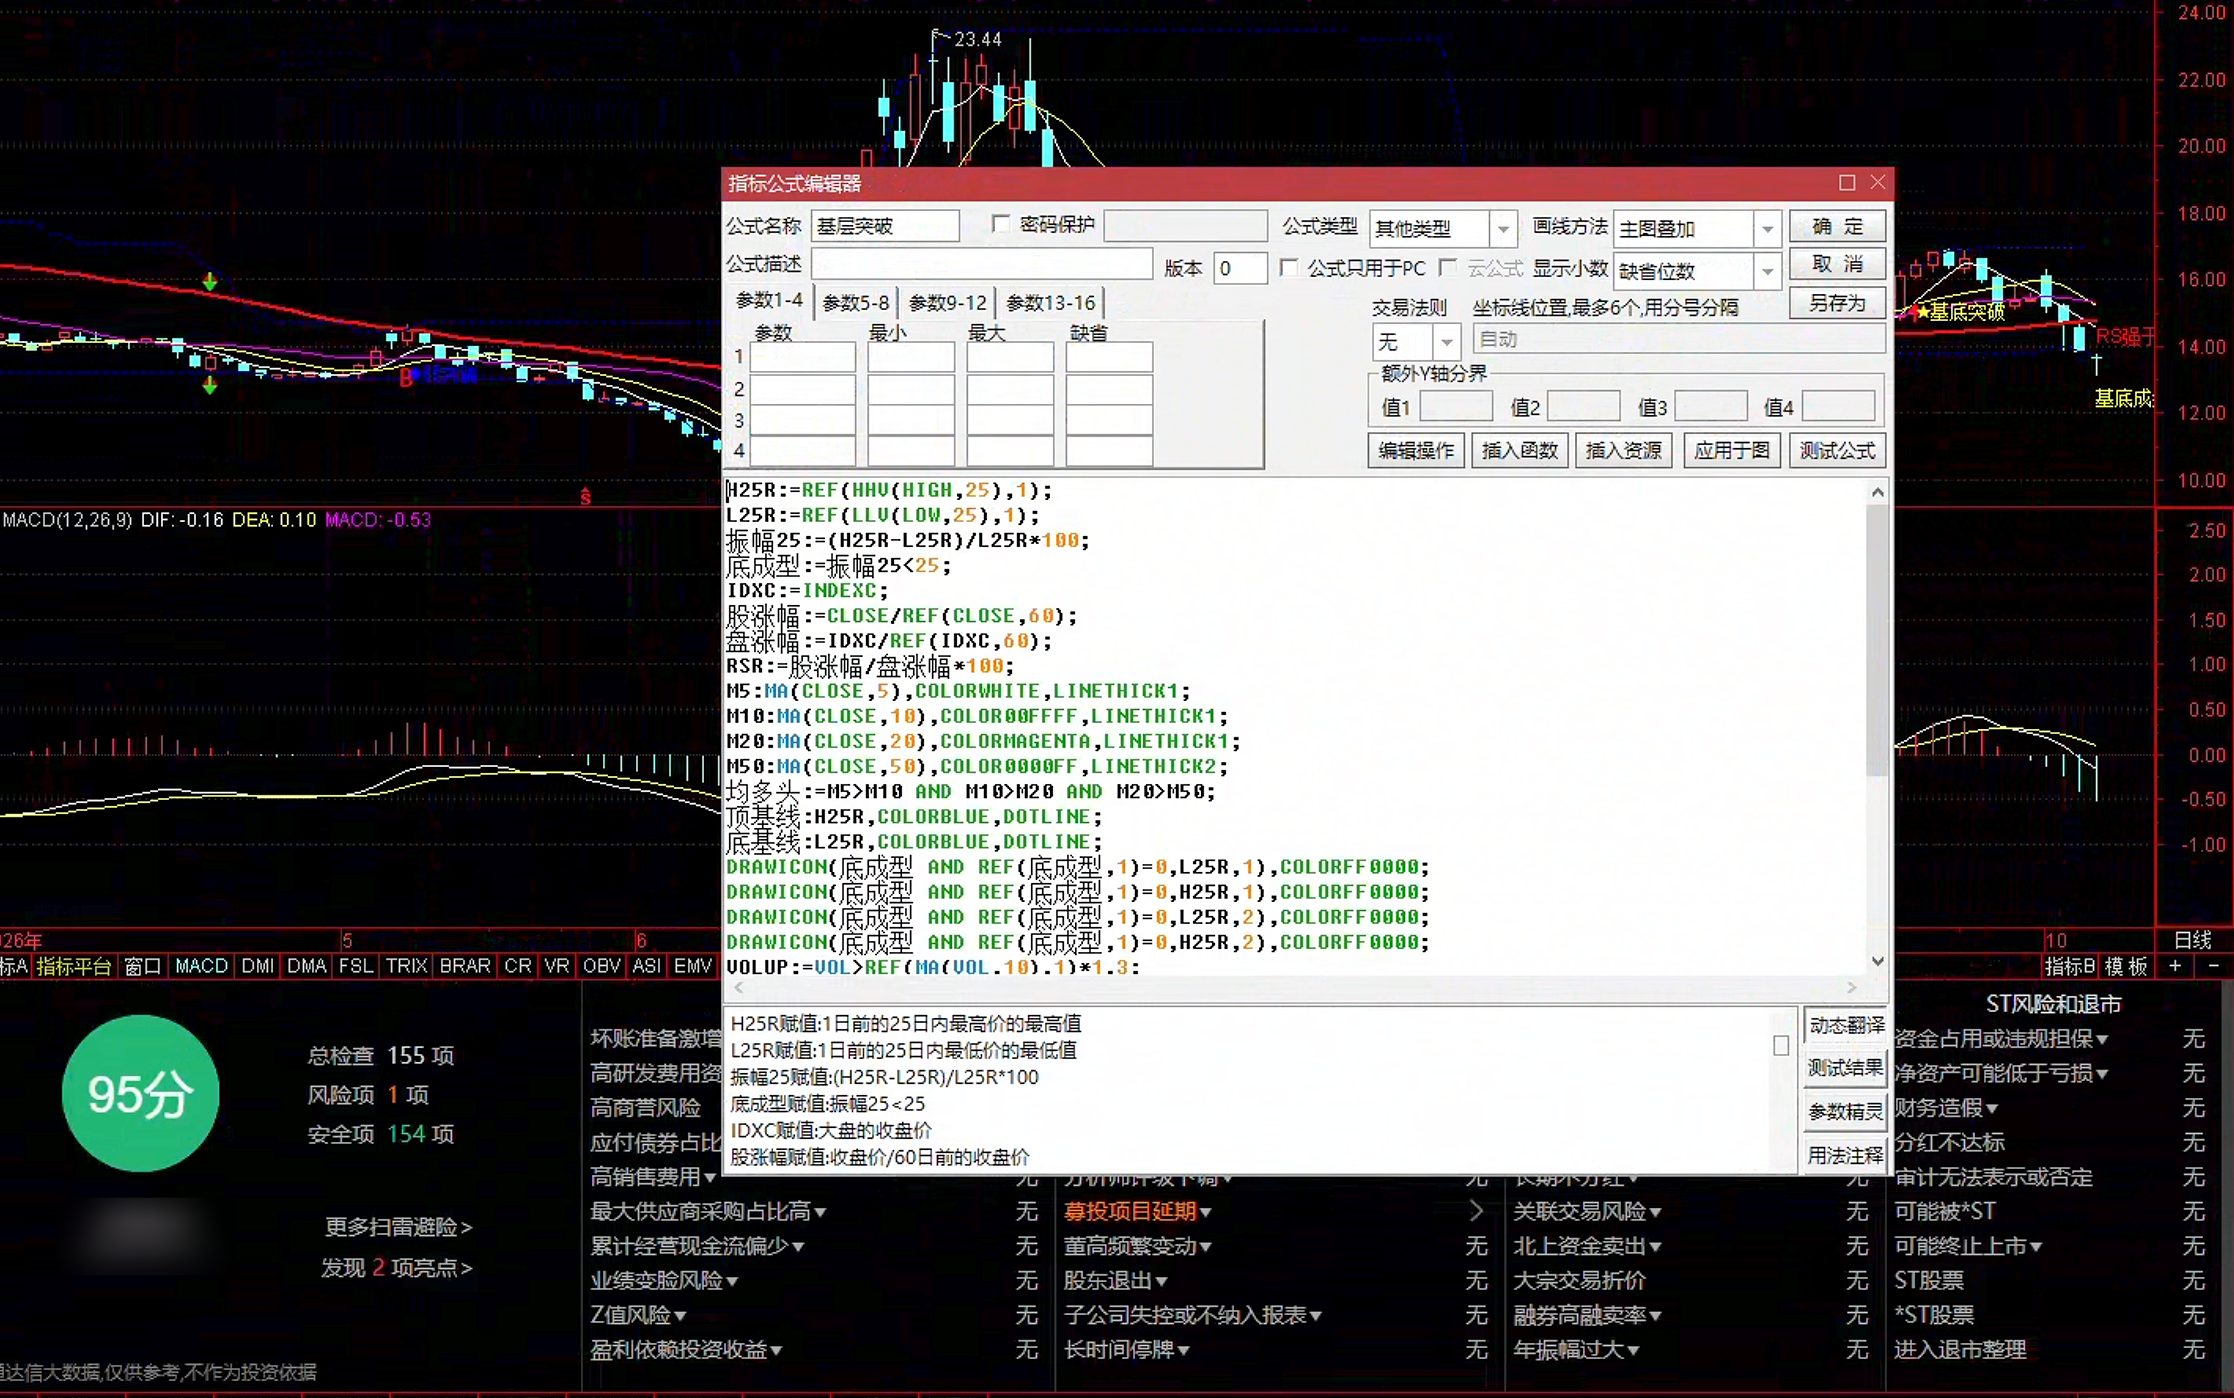Switch to 参数13-16 tab
This screenshot has width=2234, height=1398.
[1051, 302]
